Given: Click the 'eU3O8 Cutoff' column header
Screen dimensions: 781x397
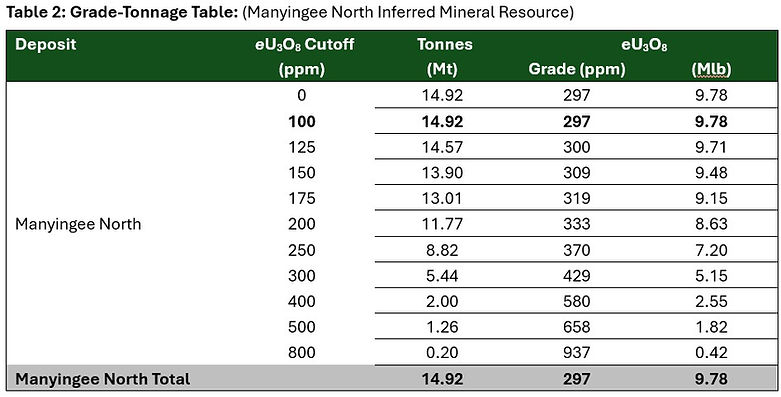Looking at the screenshot, I should pyautogui.click(x=304, y=45).
